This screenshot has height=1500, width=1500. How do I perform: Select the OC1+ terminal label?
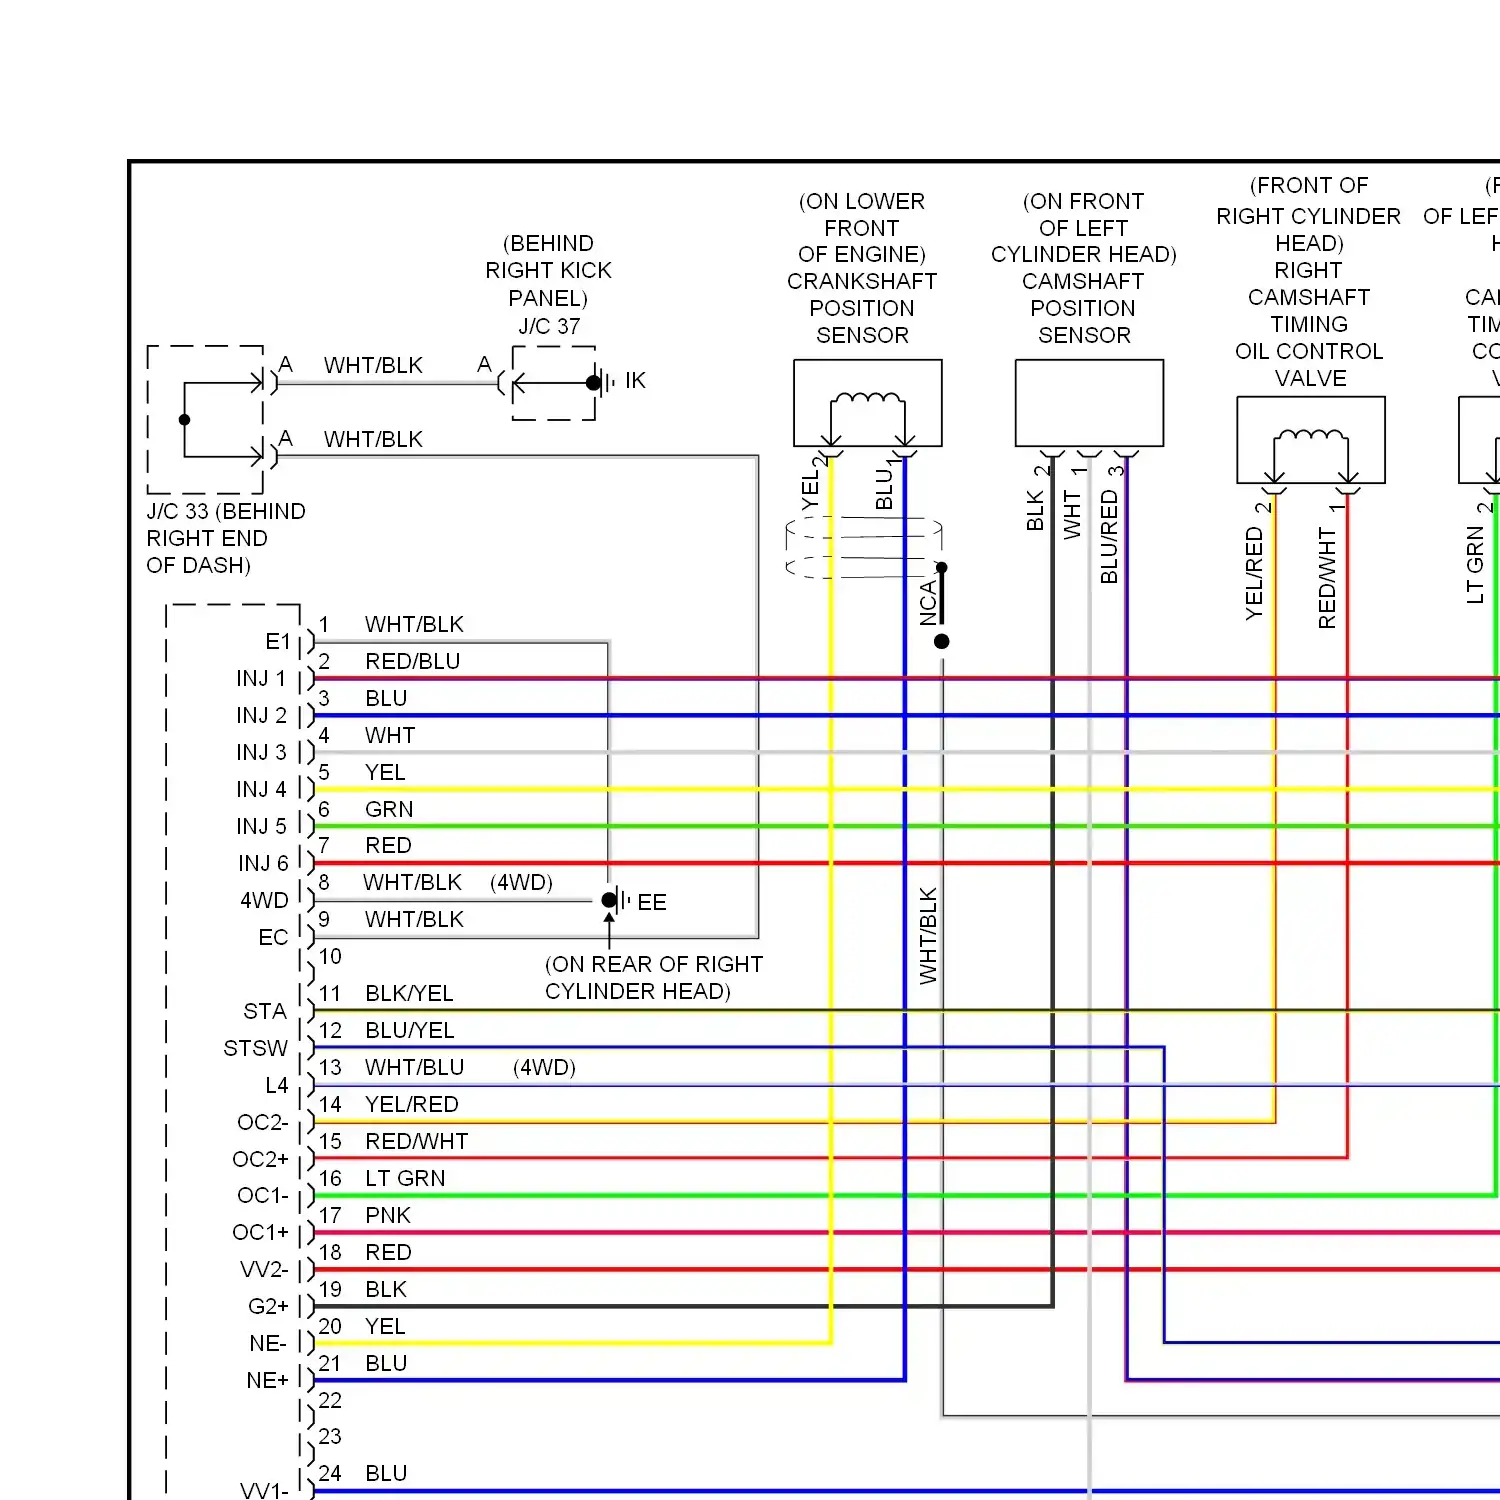click(x=260, y=1233)
